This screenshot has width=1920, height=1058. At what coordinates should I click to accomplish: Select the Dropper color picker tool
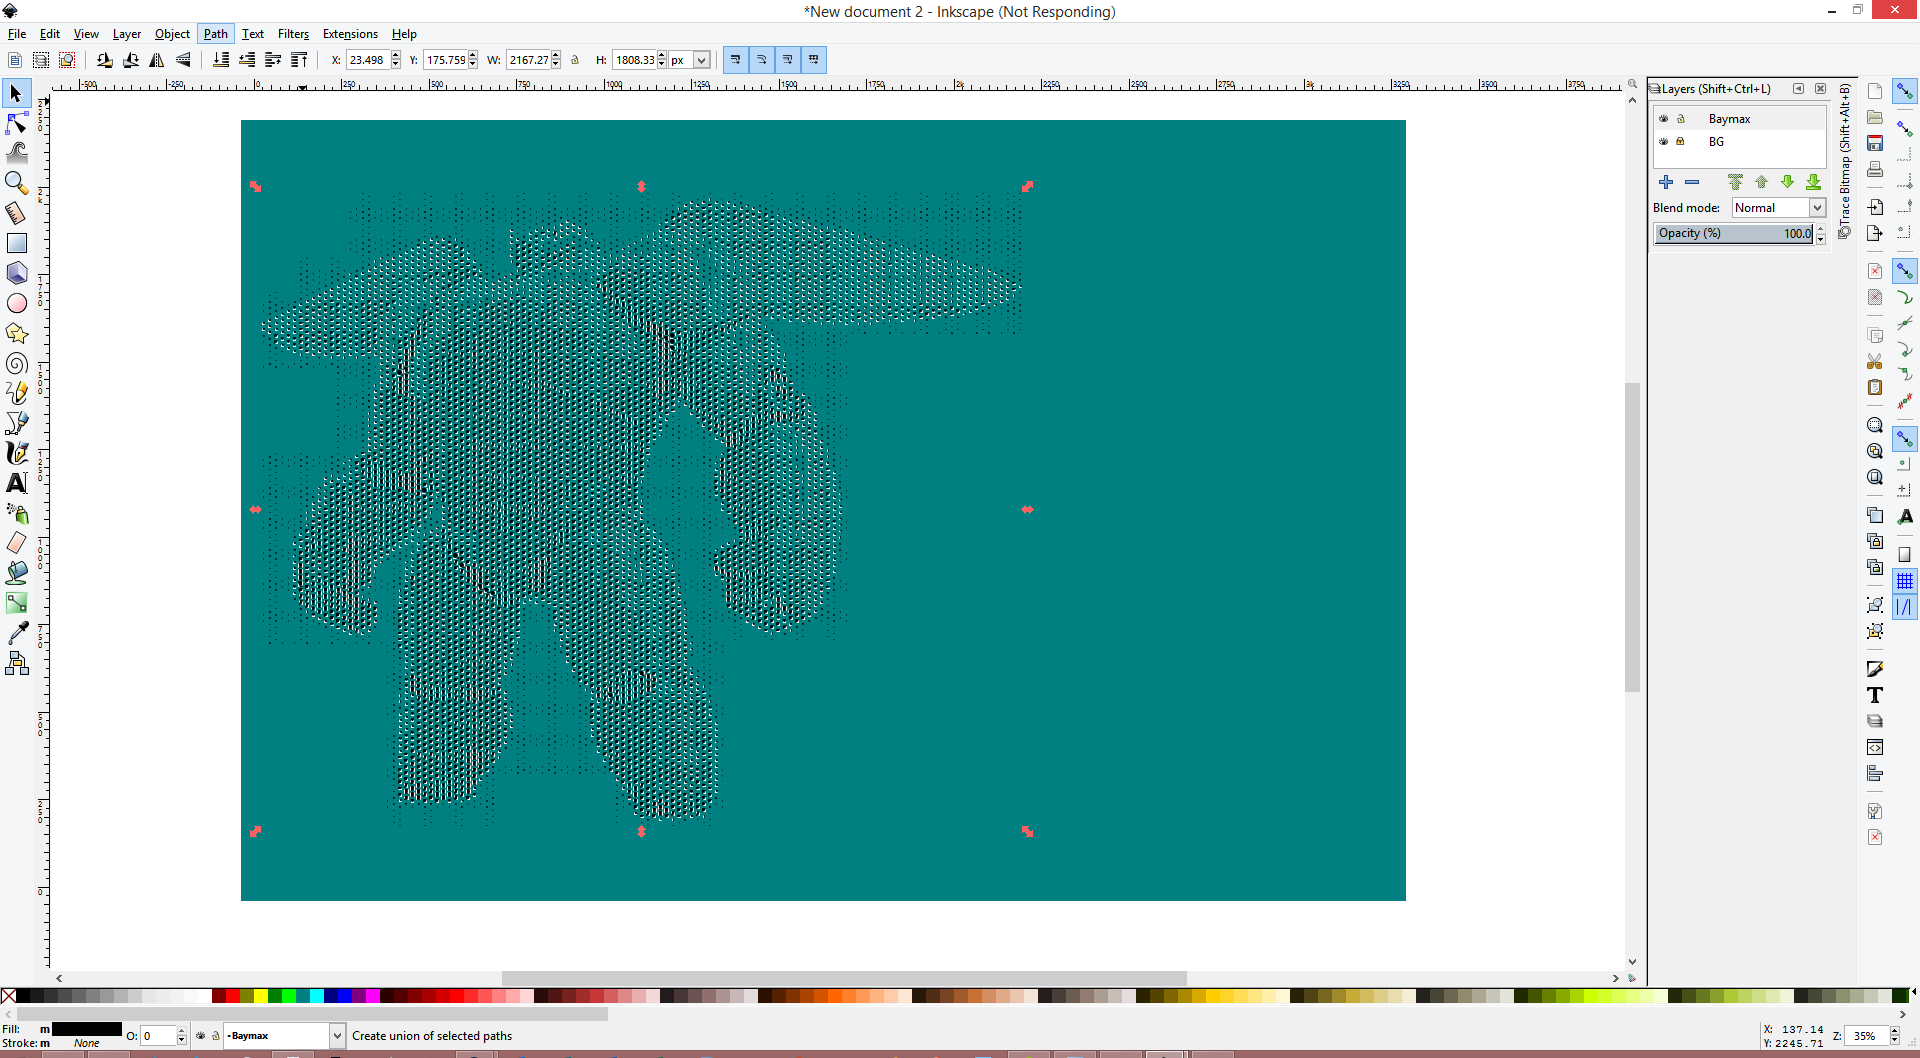[x=17, y=633]
